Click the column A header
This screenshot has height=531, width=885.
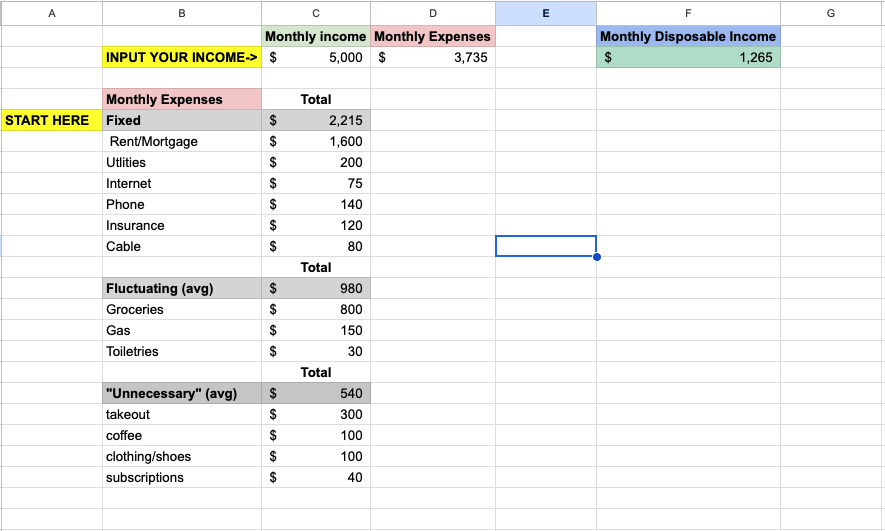(51, 13)
